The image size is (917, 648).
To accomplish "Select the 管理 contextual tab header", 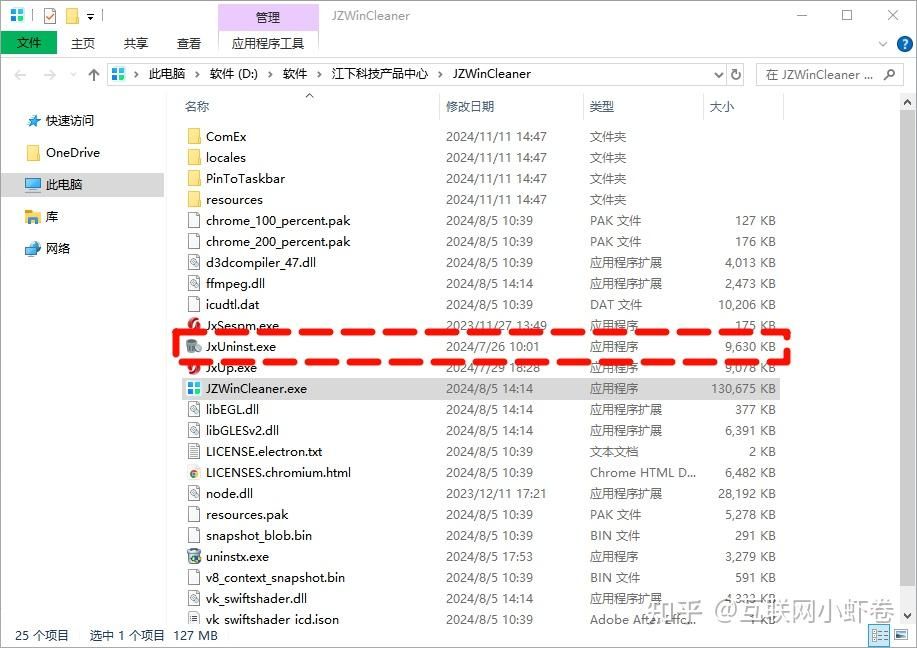I will (268, 18).
